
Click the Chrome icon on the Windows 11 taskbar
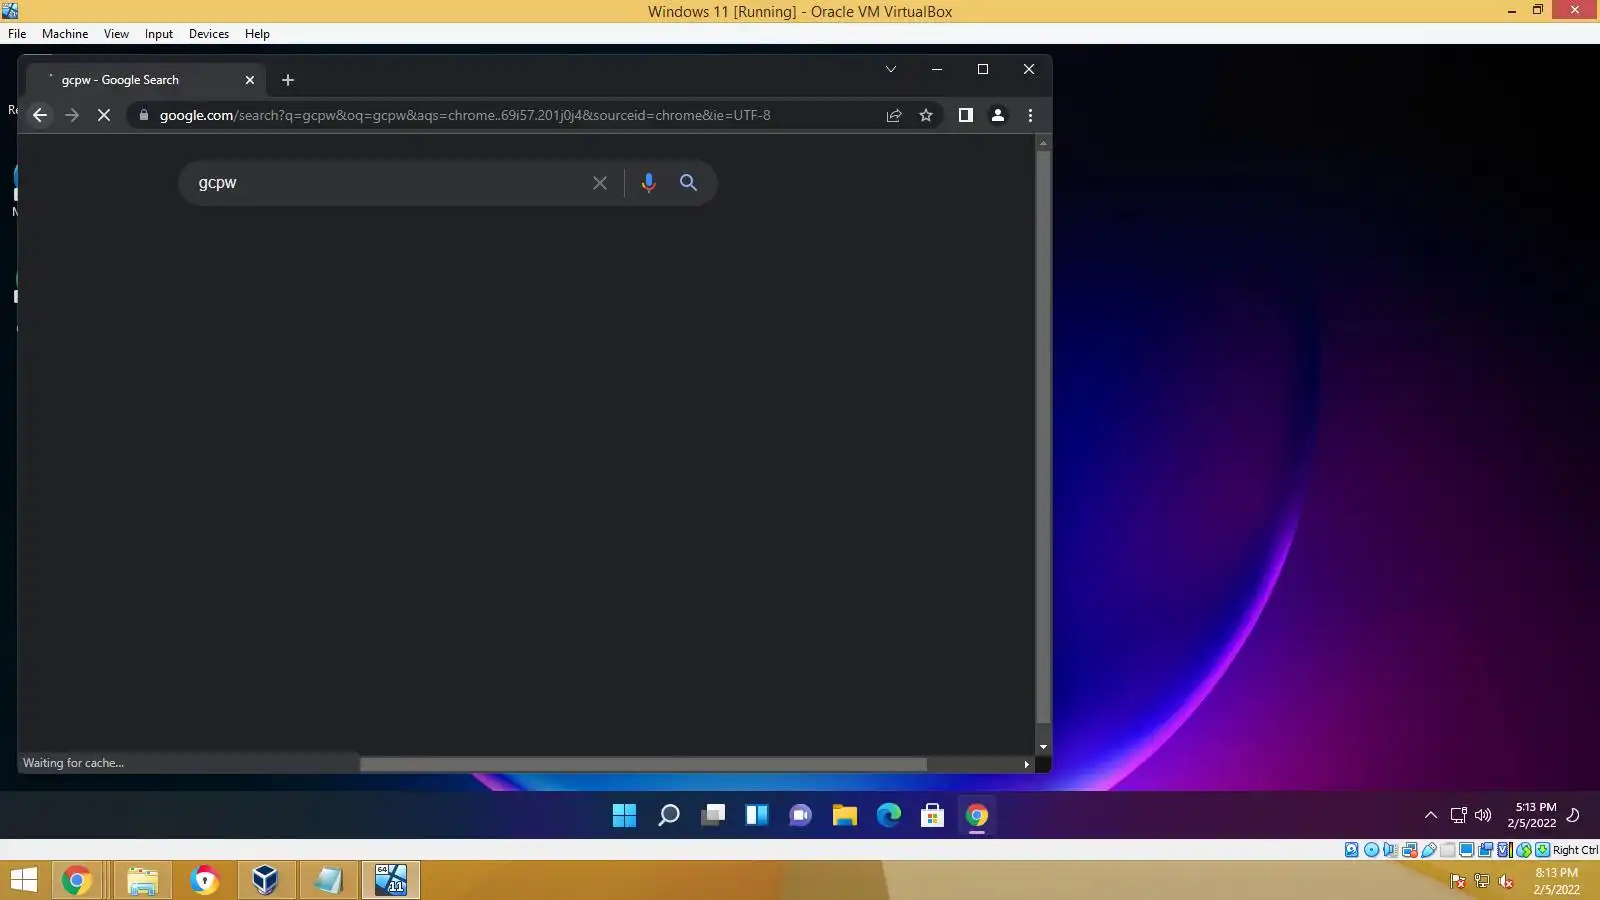click(x=977, y=816)
